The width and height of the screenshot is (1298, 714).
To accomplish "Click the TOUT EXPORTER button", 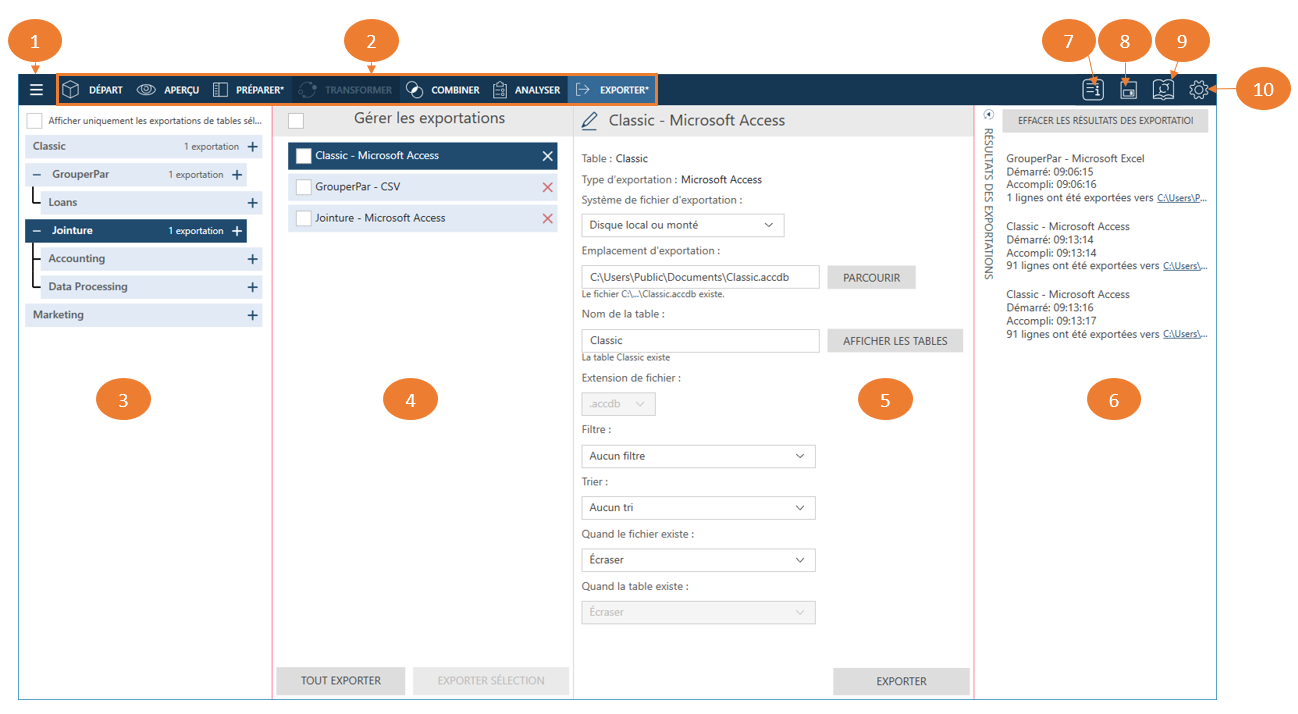I will [341, 681].
